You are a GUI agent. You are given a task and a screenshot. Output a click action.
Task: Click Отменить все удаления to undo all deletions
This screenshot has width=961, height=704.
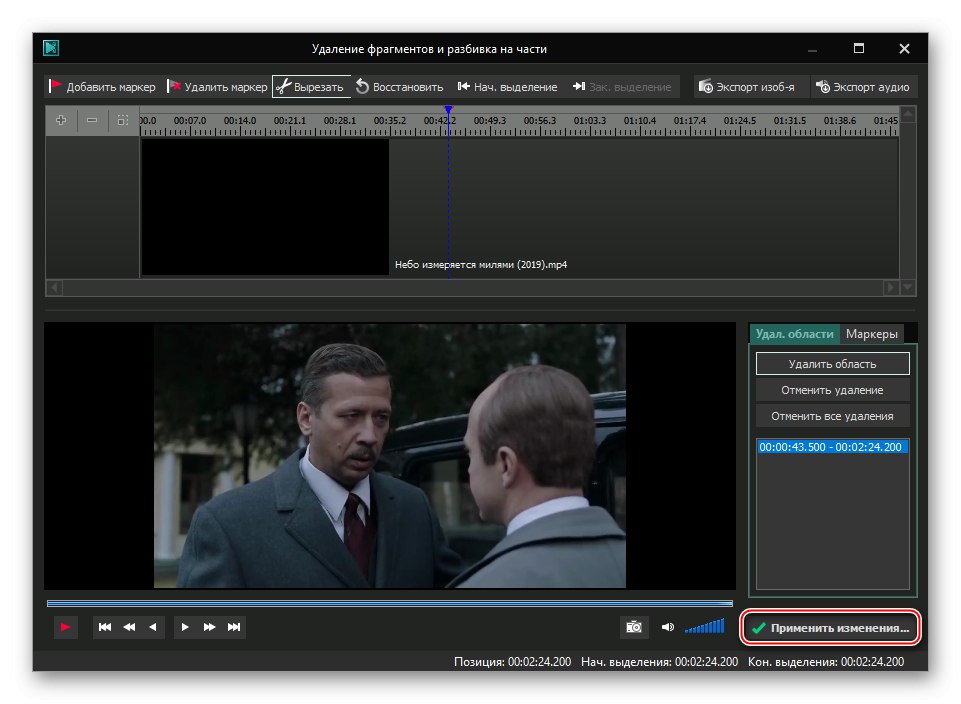pyautogui.click(x=831, y=415)
